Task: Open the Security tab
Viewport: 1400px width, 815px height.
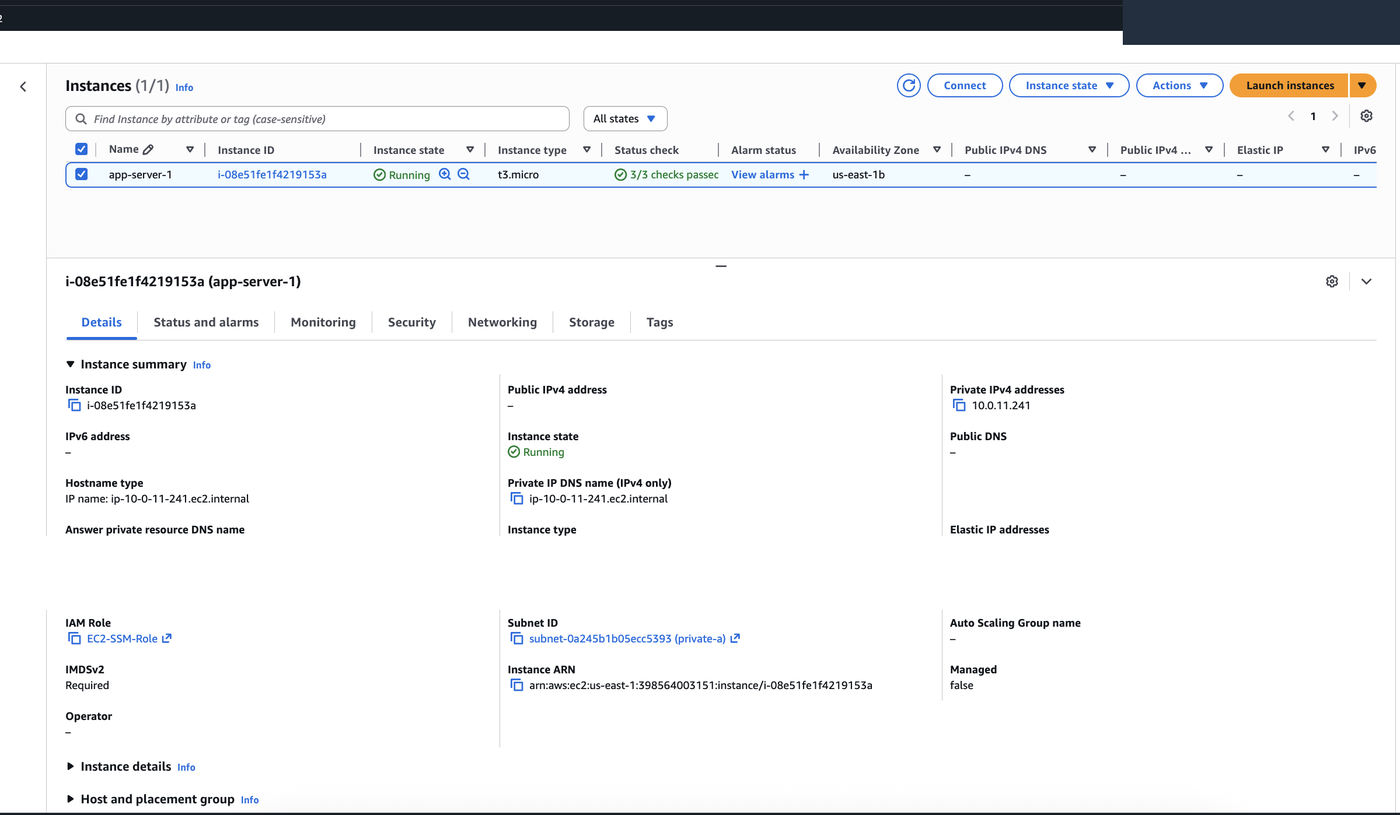Action: (x=412, y=322)
